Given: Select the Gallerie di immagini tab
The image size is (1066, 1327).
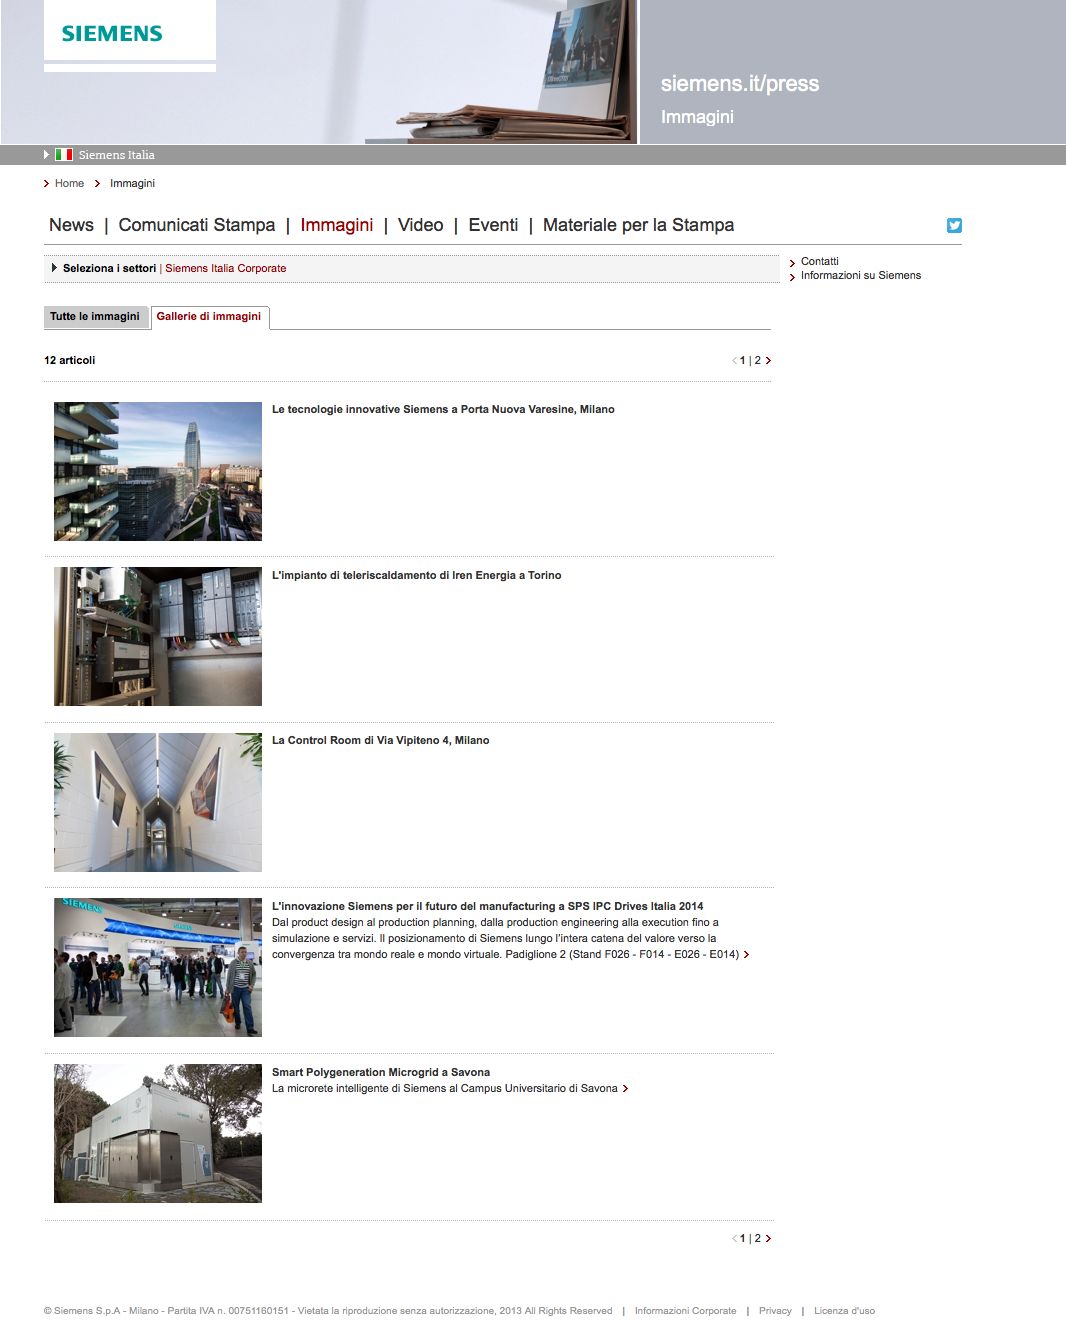Looking at the screenshot, I should pyautogui.click(x=208, y=317).
